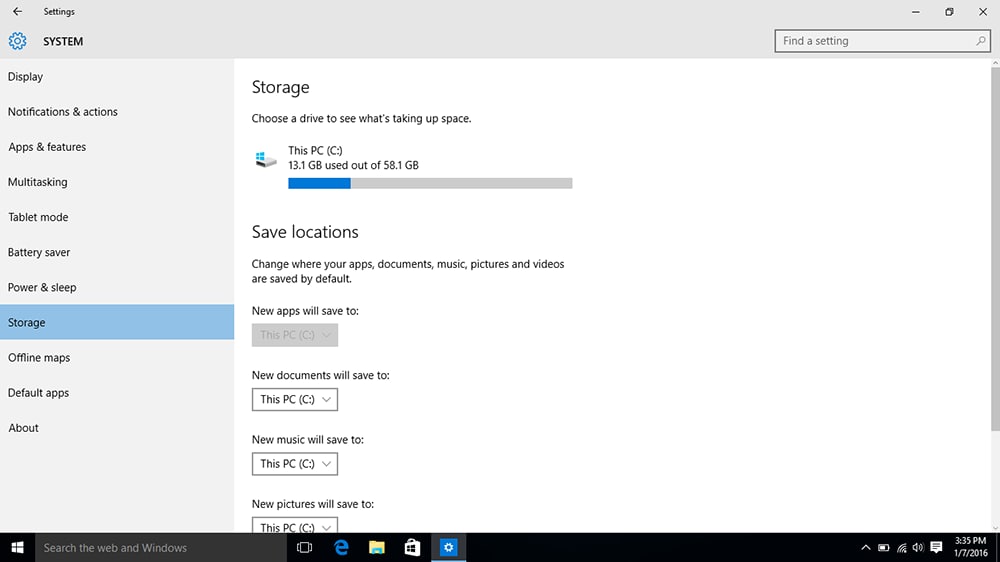Click the vertical scrollbar of Storage page
The height and width of the screenshot is (562, 1000).
pos(995,249)
